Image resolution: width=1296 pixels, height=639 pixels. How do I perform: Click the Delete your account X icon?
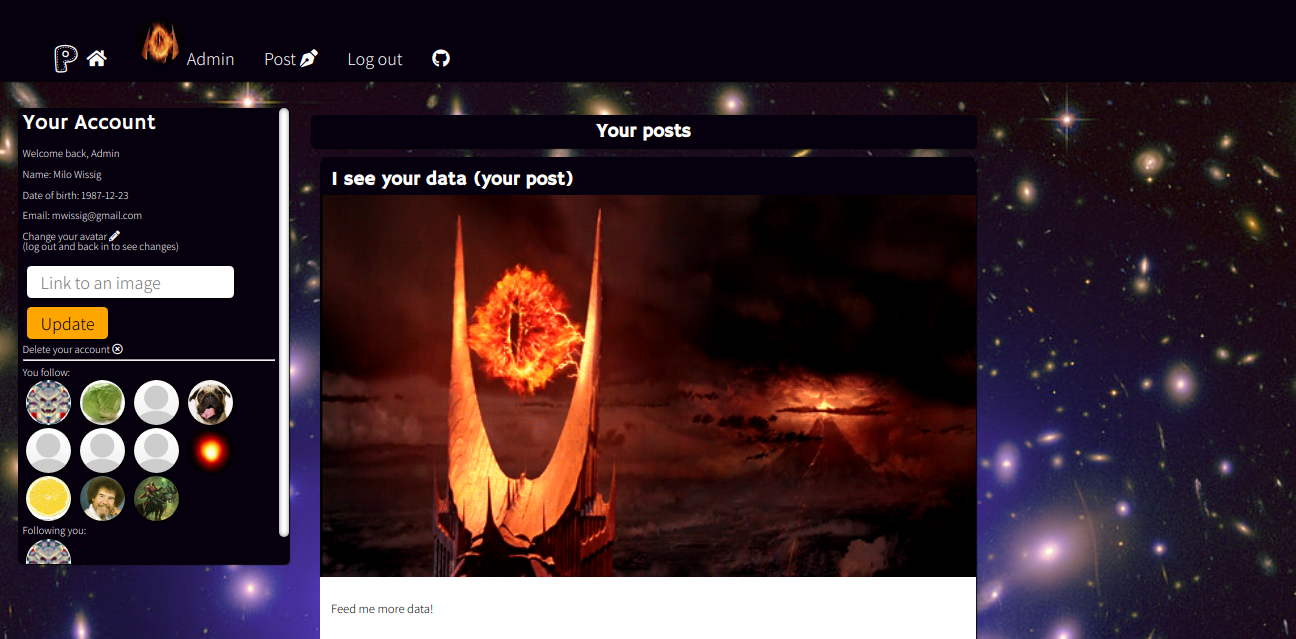(x=118, y=349)
